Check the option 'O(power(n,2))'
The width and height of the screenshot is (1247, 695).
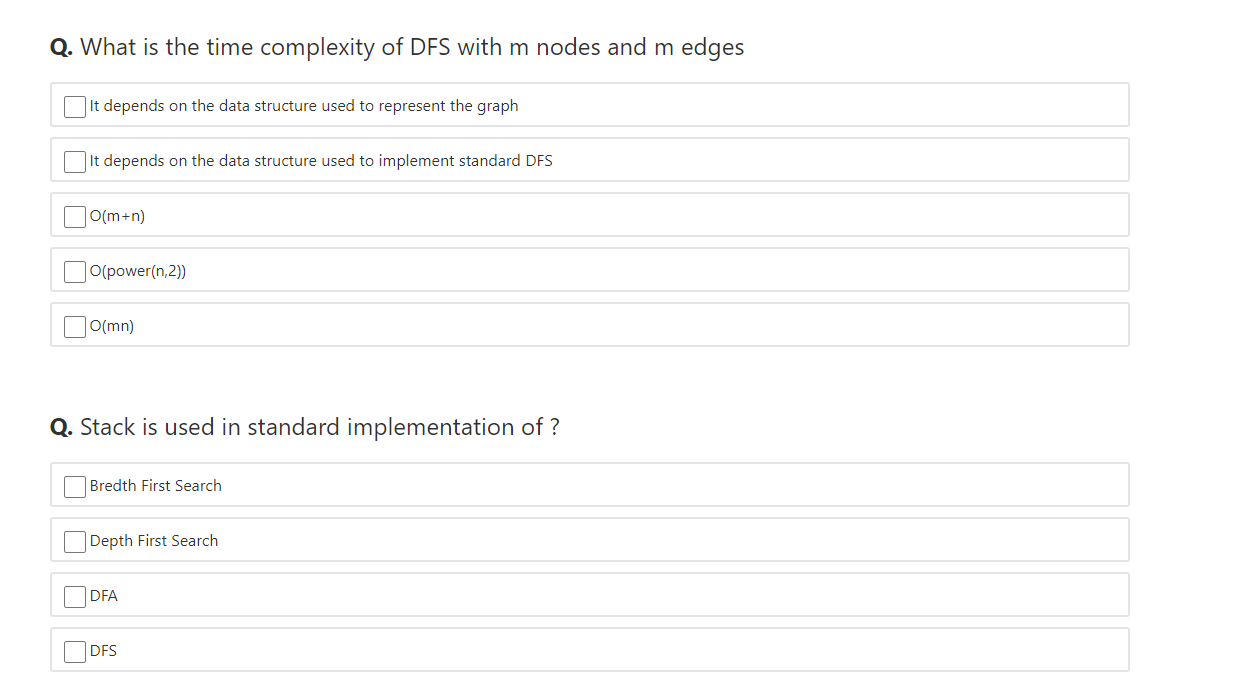click(74, 271)
